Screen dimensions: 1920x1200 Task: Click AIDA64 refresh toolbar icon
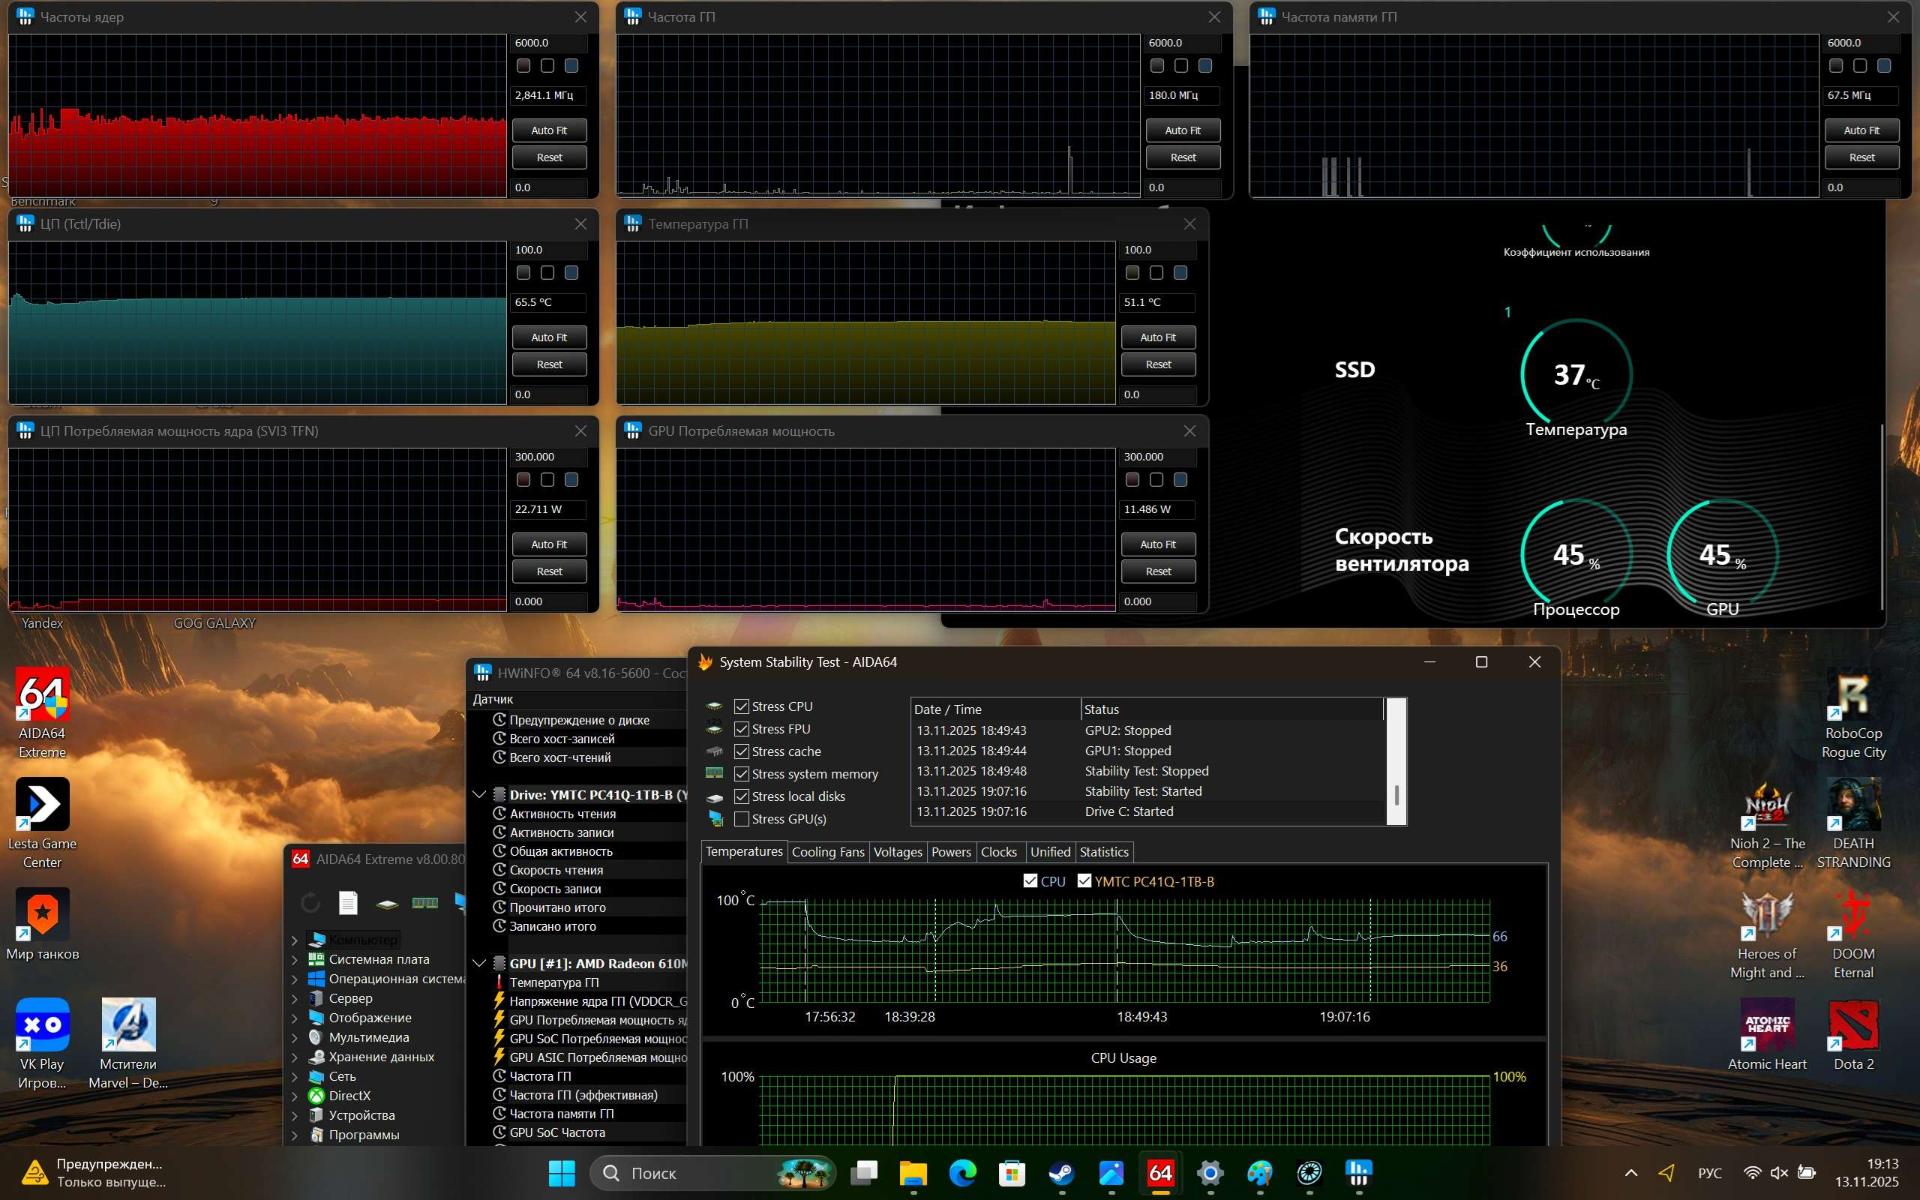(x=310, y=903)
